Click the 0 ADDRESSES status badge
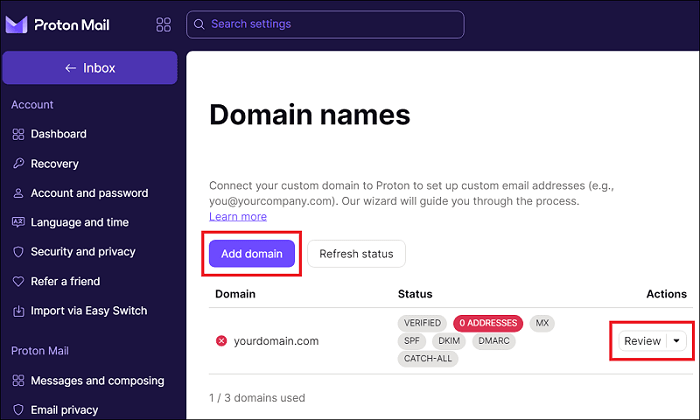The width and height of the screenshot is (700, 420). click(x=488, y=323)
